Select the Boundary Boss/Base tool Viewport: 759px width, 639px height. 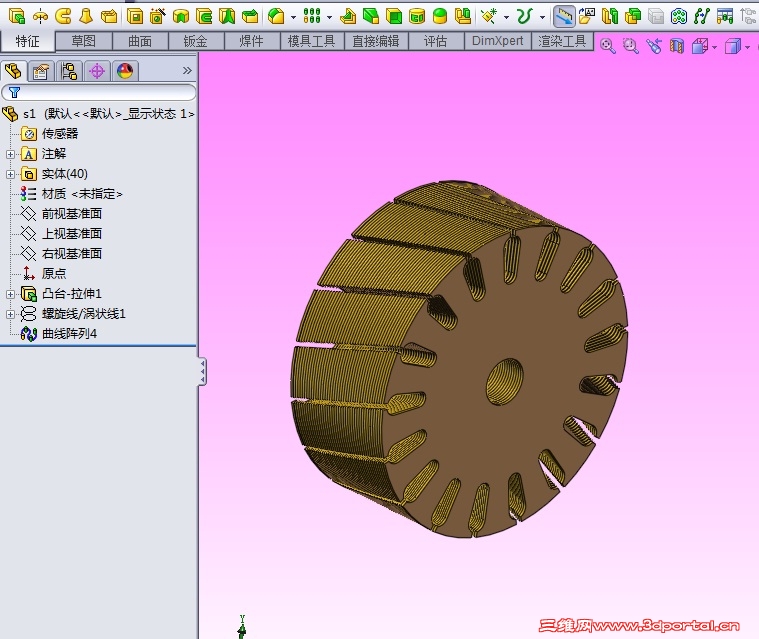click(x=109, y=16)
